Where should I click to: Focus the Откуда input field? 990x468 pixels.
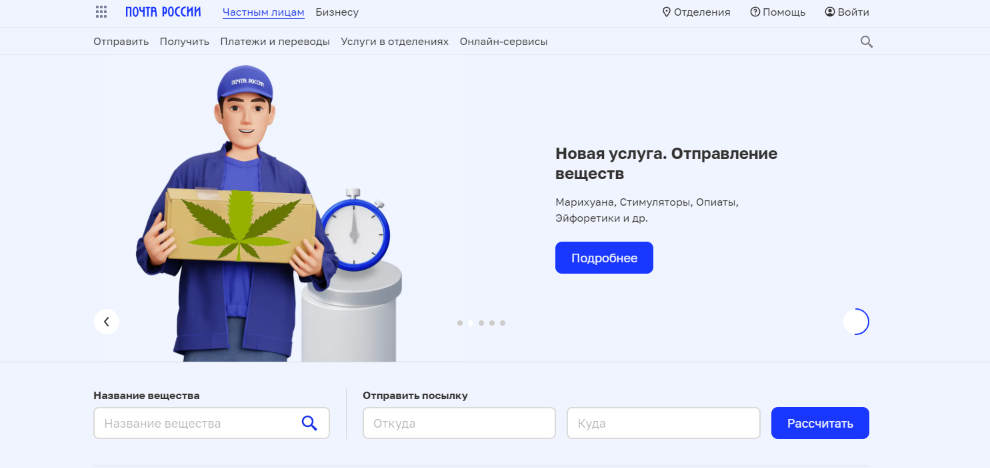tap(458, 423)
